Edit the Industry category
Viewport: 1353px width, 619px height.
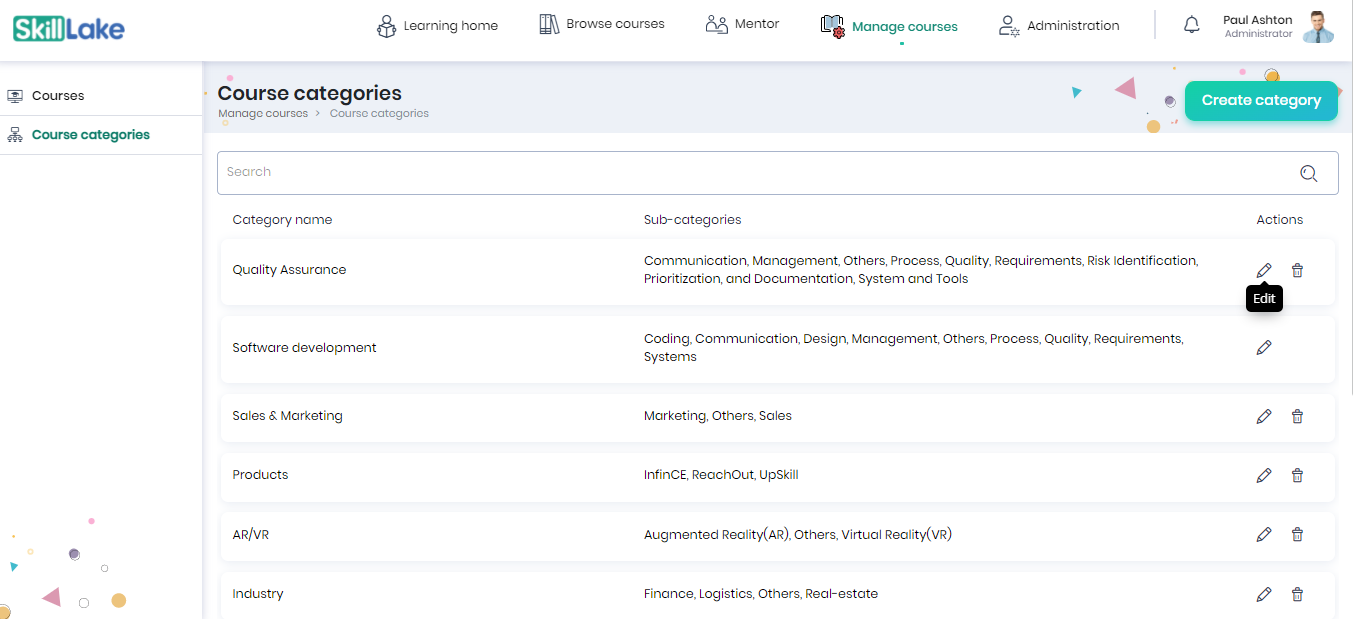pos(1264,594)
